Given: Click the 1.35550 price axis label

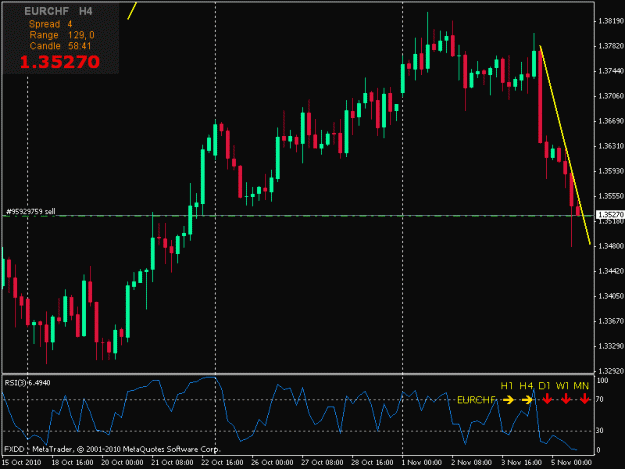Looking at the screenshot, I should [x=611, y=196].
